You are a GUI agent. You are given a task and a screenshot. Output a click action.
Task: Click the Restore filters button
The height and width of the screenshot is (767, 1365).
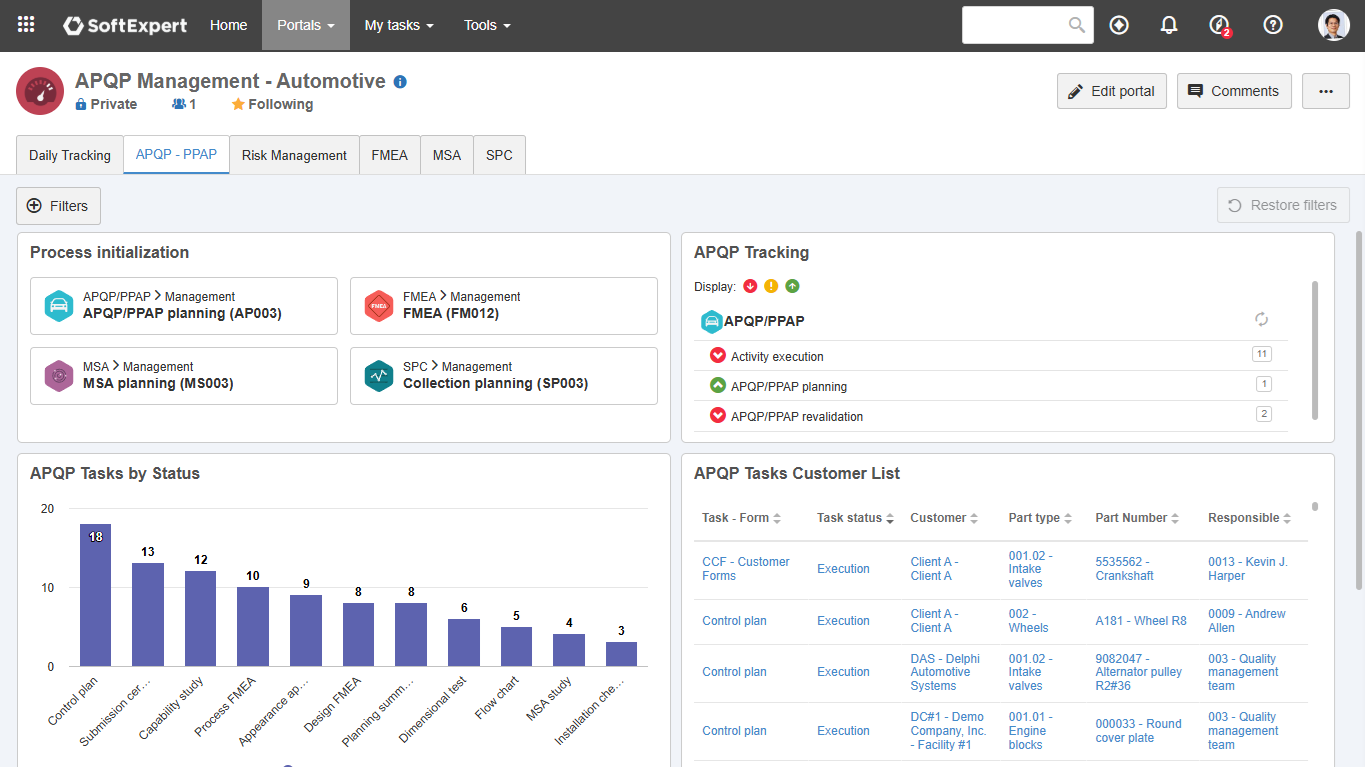click(1283, 205)
